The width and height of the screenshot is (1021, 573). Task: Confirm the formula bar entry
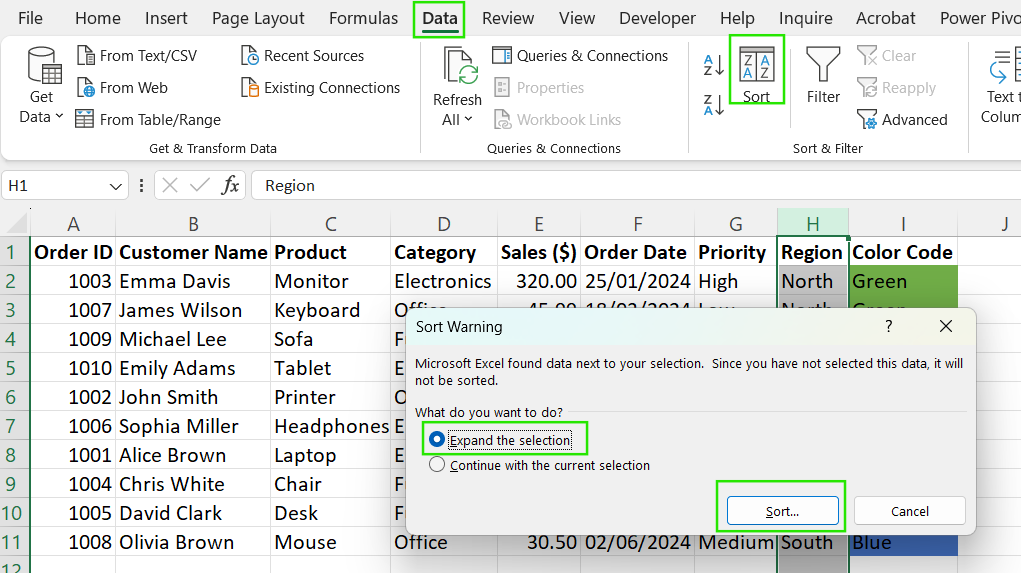tap(199, 186)
